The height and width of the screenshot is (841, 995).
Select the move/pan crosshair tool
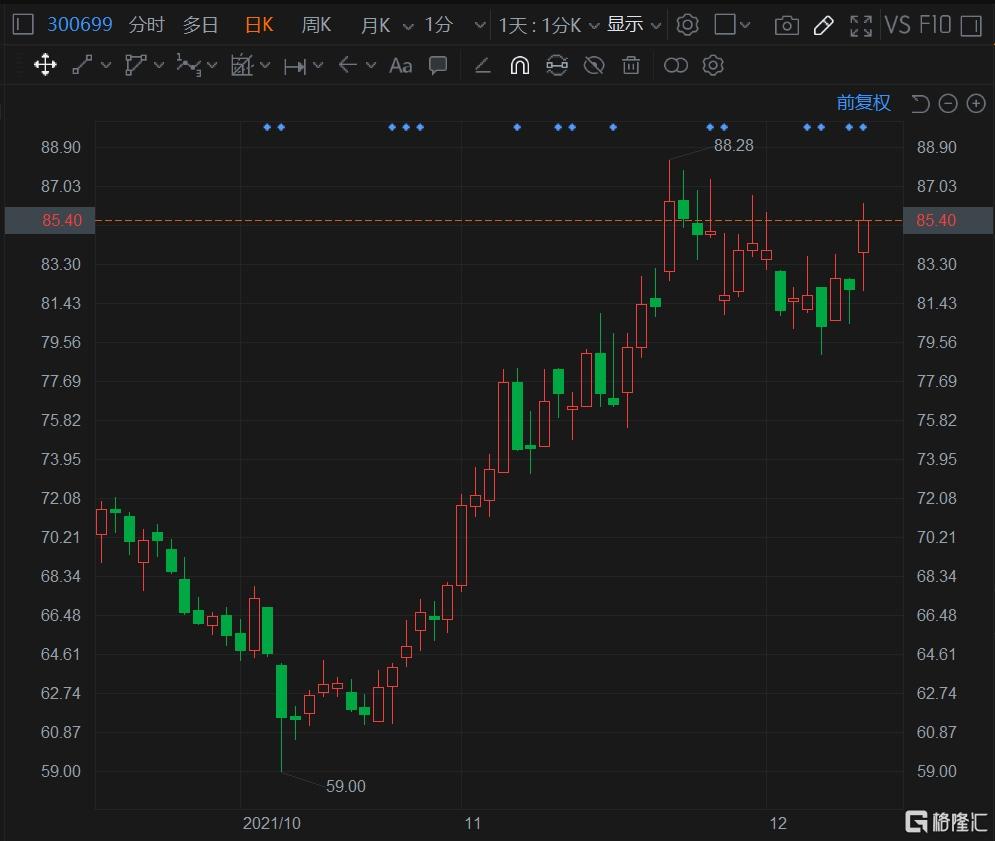[45, 65]
